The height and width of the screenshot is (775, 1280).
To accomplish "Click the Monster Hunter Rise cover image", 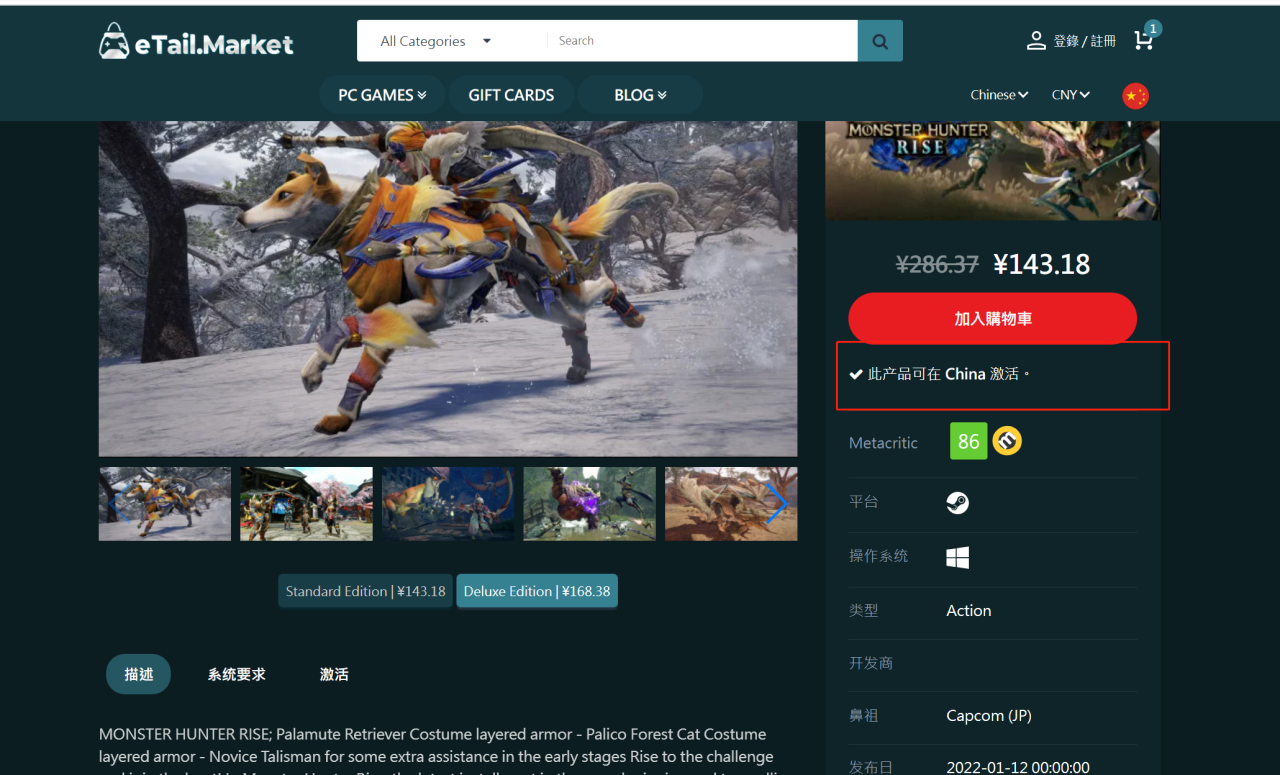I will point(993,170).
